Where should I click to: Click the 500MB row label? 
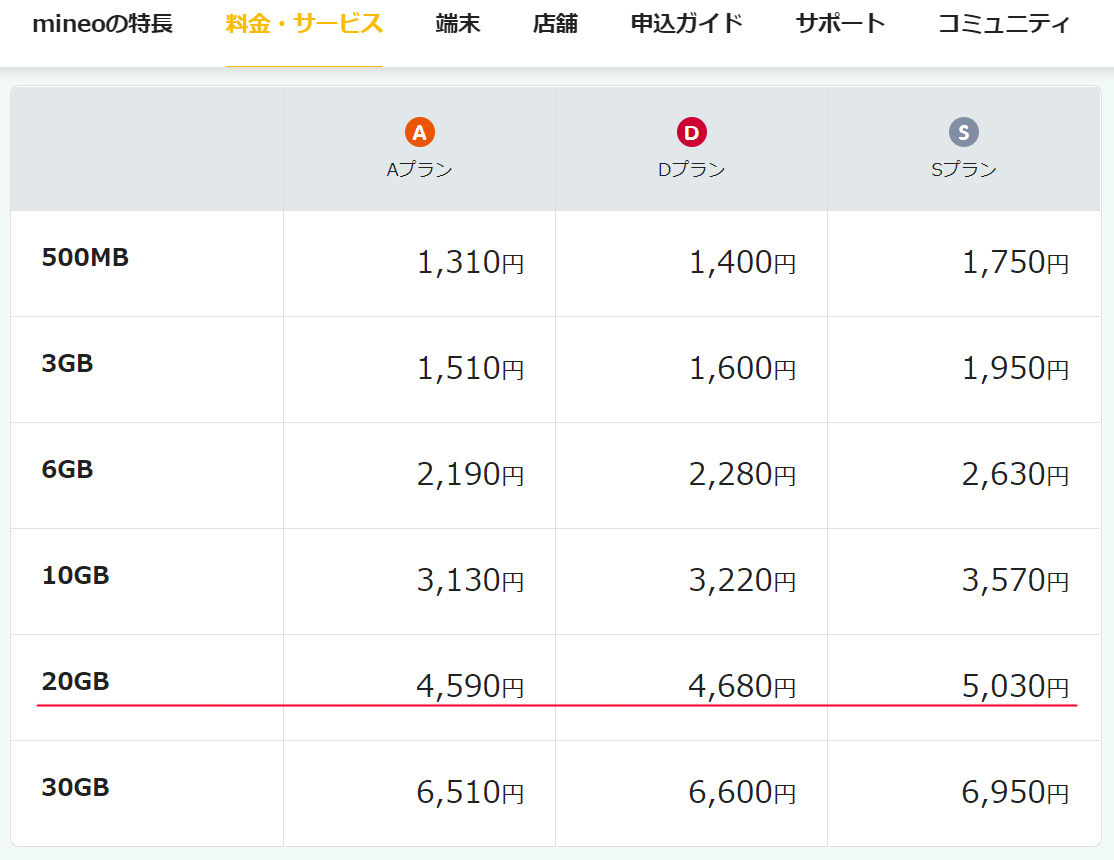click(x=85, y=258)
